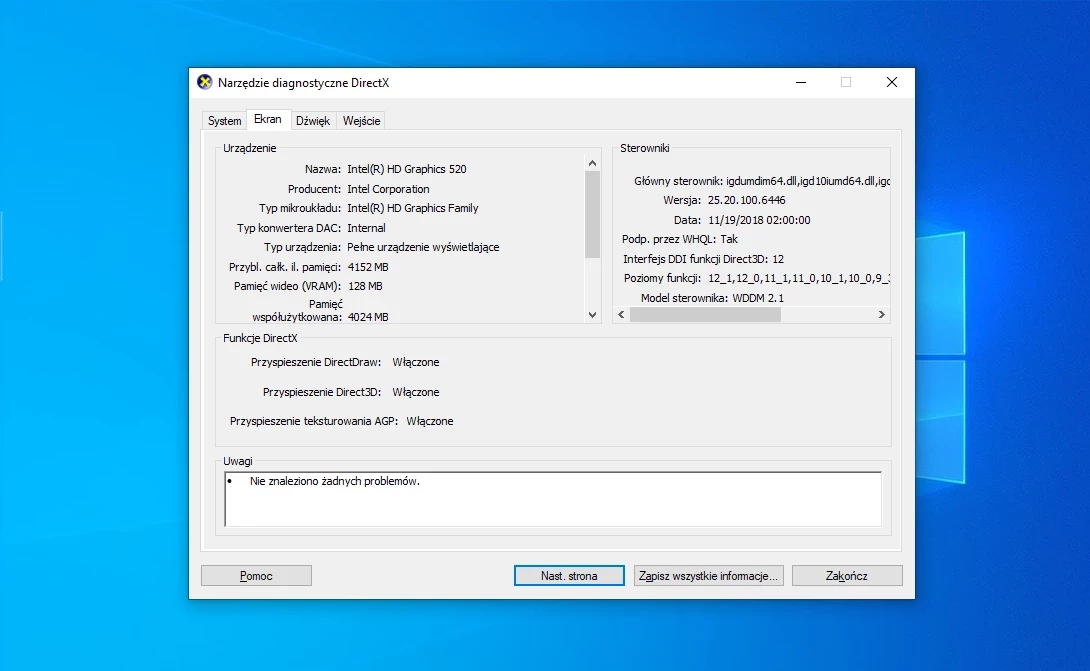This screenshot has height=671, width=1090.
Task: Click the Zakończ button
Action: coord(847,576)
